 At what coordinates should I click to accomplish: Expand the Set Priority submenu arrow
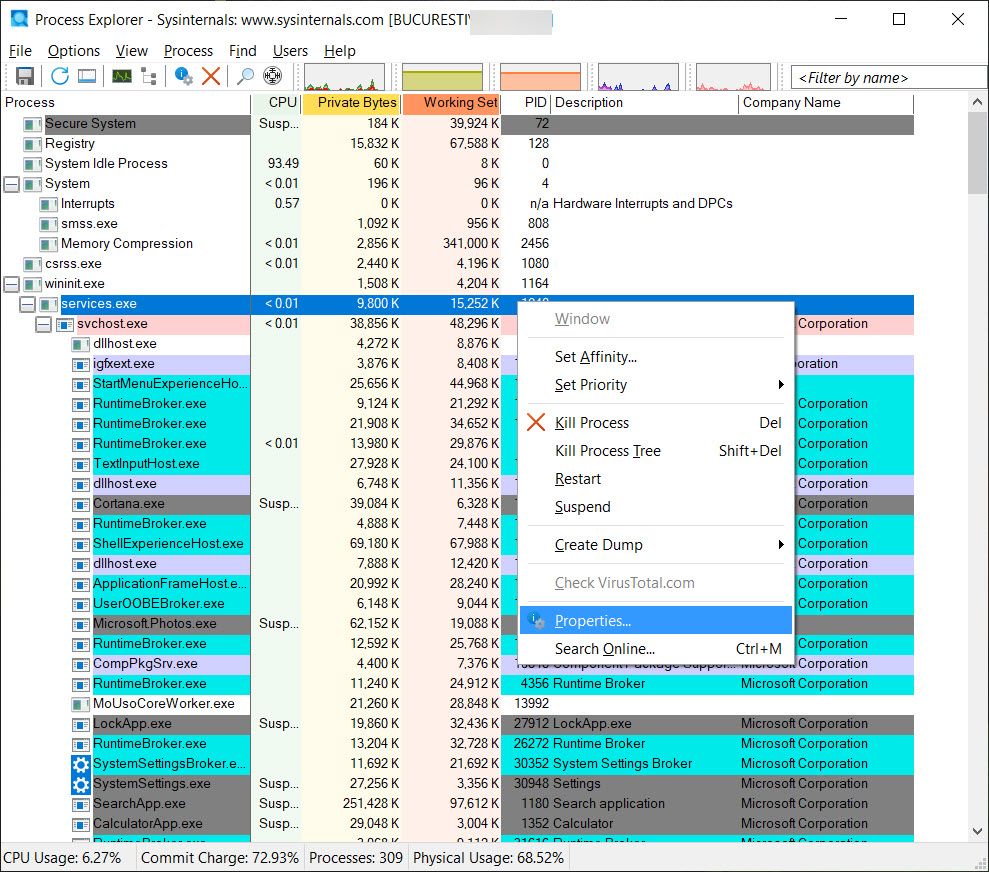tap(781, 385)
